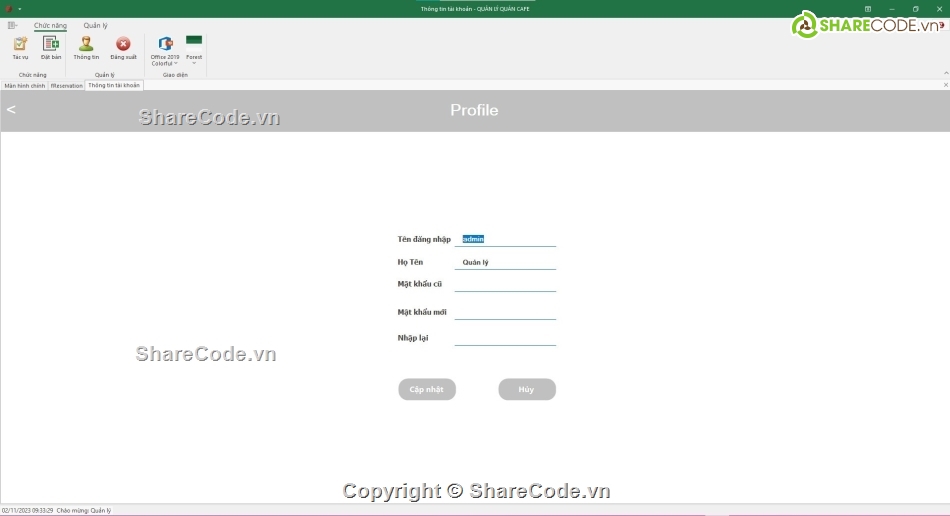950x516 pixels.
Task: Switch to the Màn hình chính document tab
Action: 24,86
